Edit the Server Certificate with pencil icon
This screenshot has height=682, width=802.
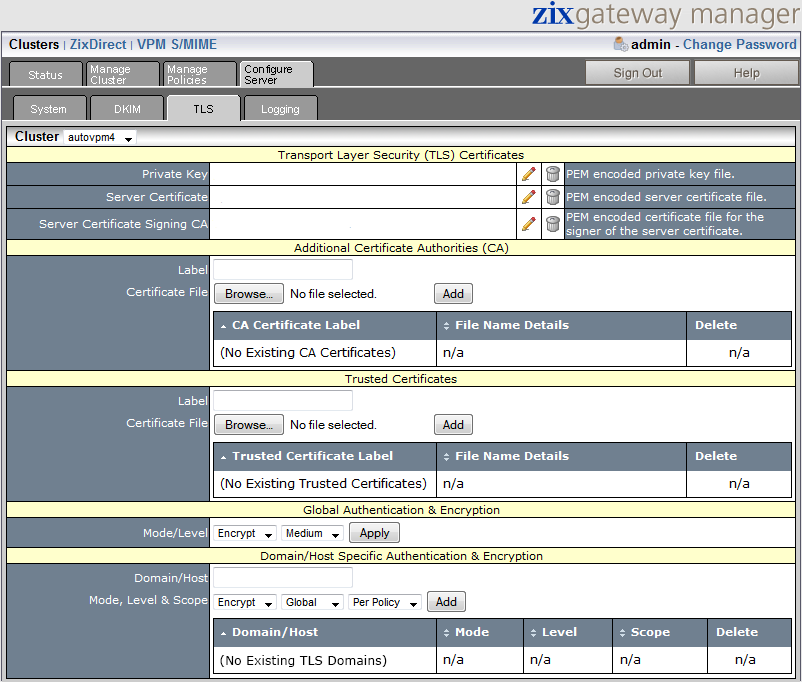tap(529, 197)
